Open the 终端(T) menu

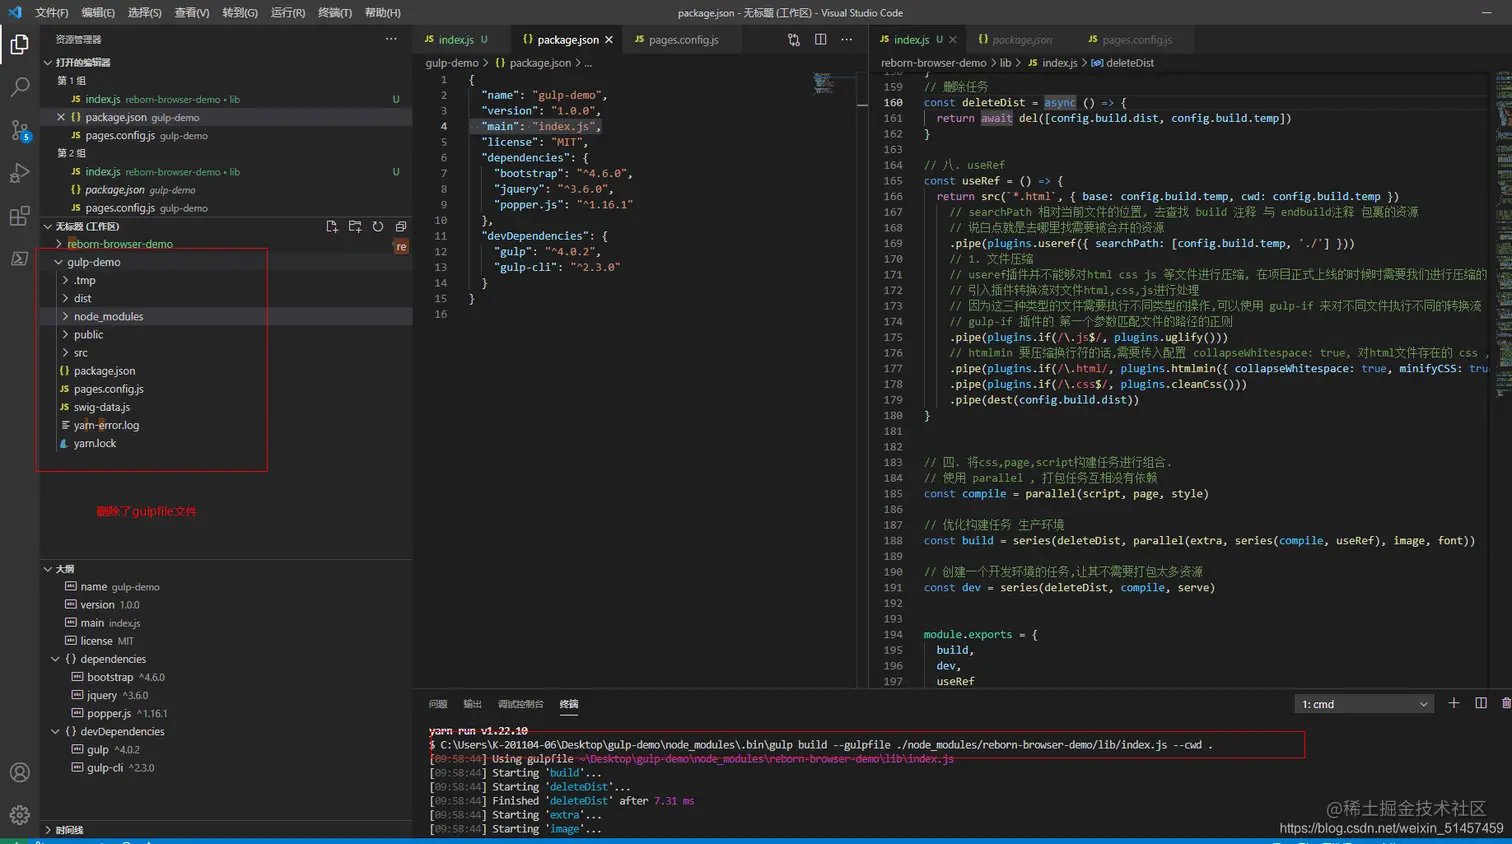(x=334, y=13)
